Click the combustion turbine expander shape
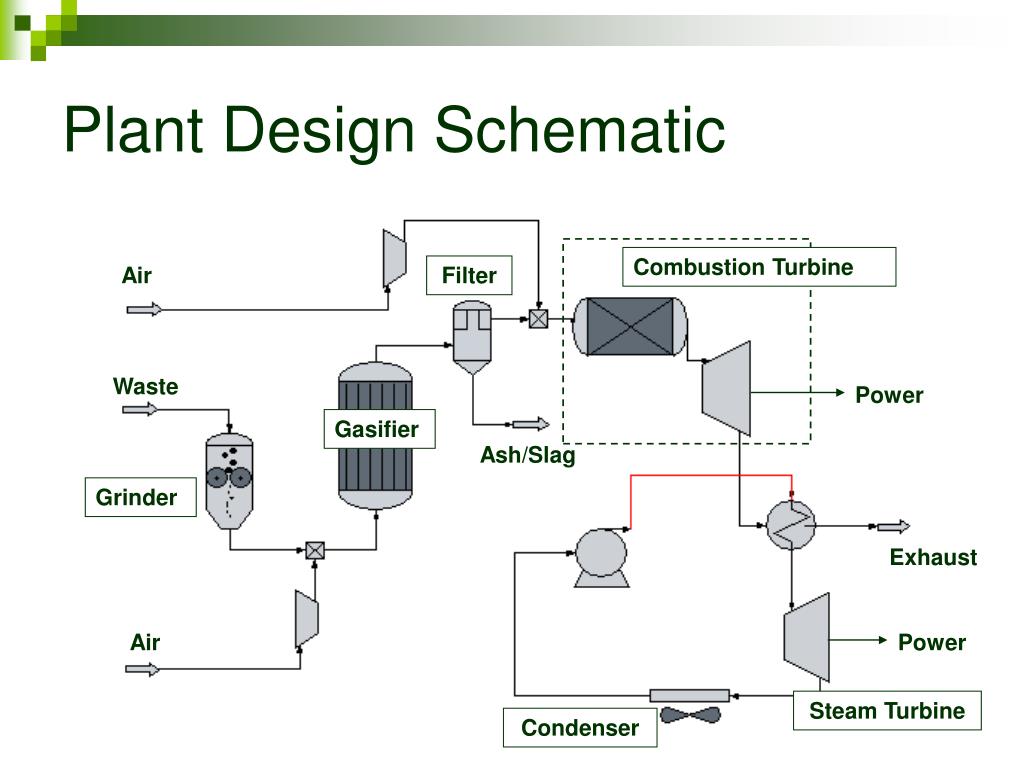The height and width of the screenshot is (768, 1024). pos(726,388)
